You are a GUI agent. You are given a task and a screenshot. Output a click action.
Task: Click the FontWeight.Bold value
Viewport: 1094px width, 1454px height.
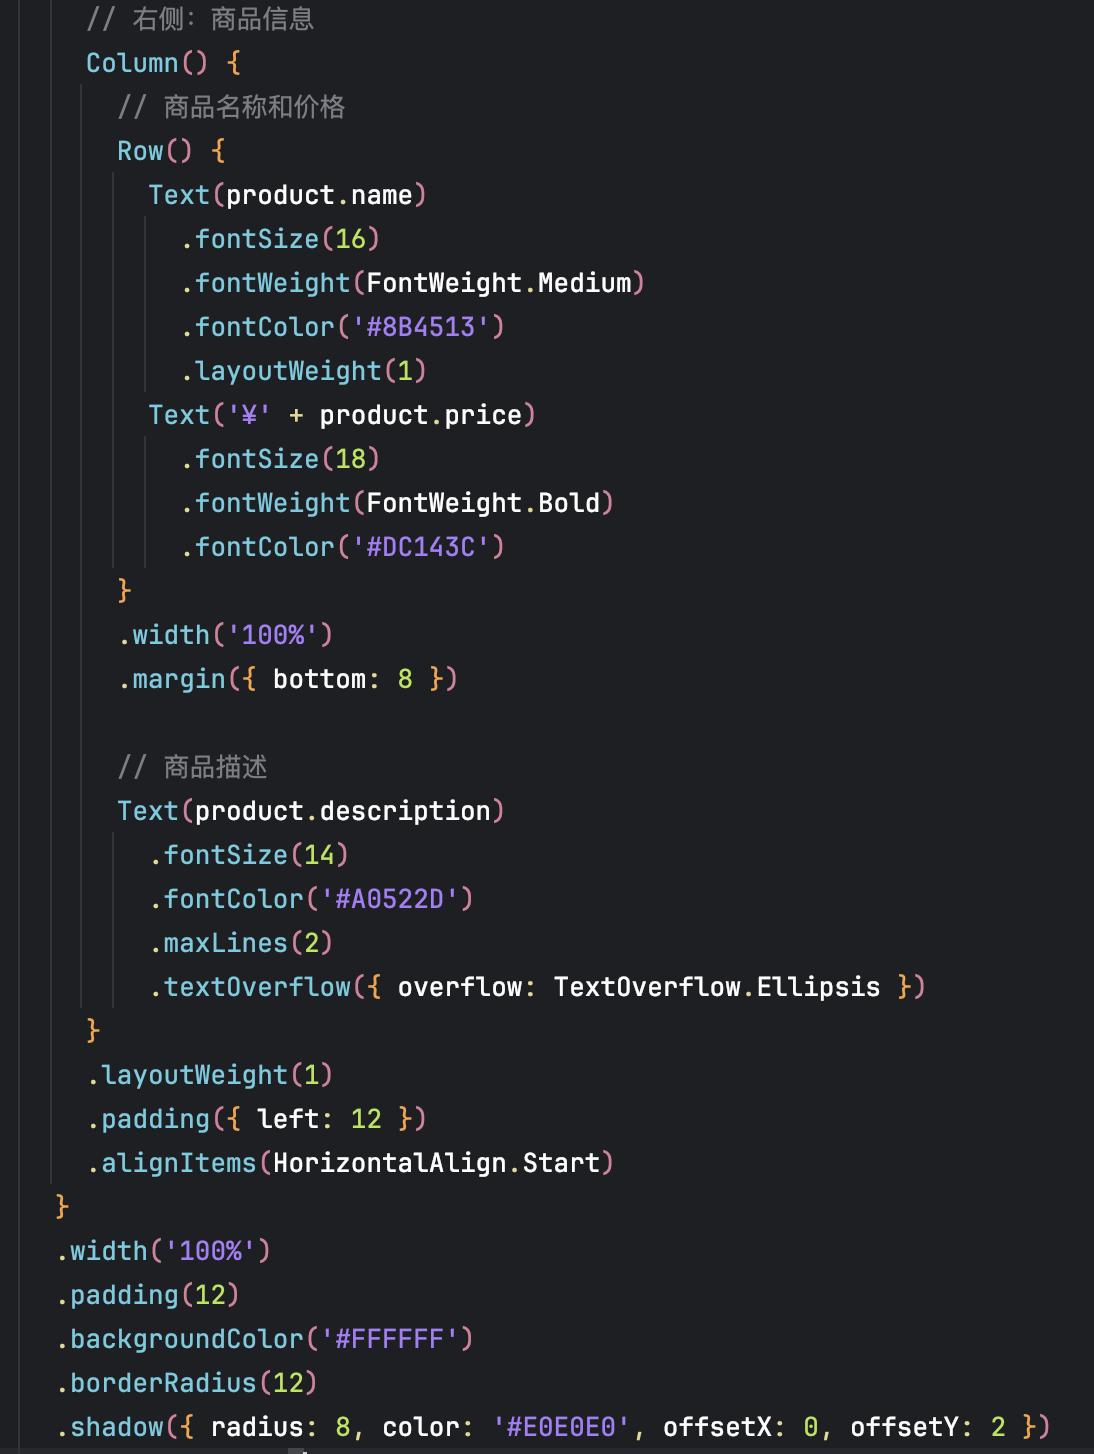[483, 503]
